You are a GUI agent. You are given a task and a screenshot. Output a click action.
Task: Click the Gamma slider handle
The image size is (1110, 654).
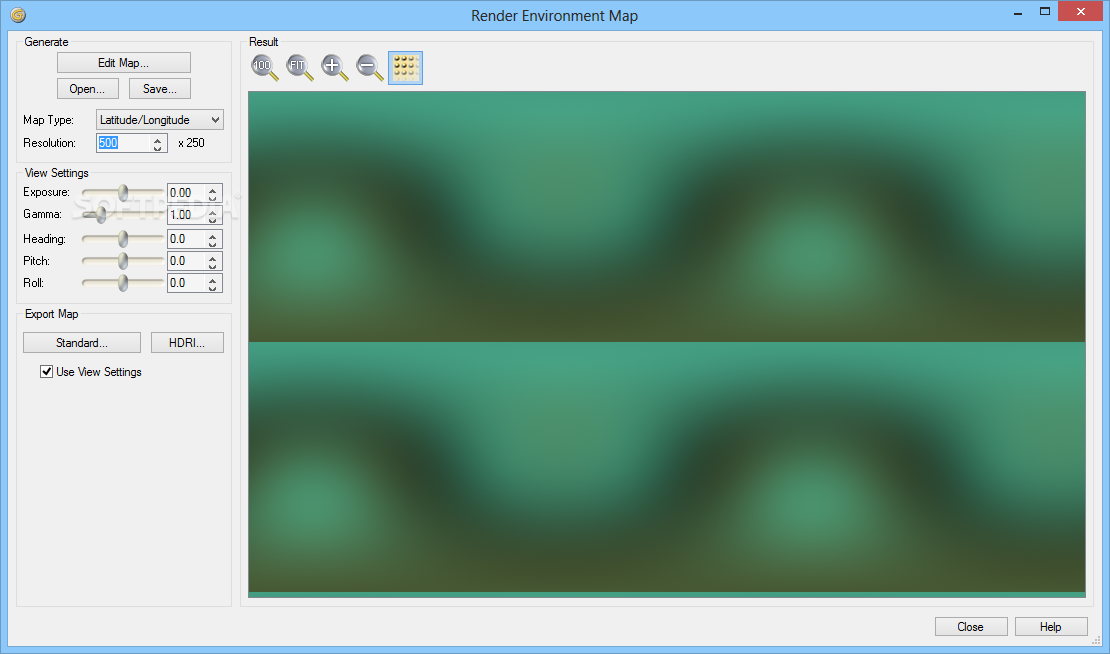(101, 214)
